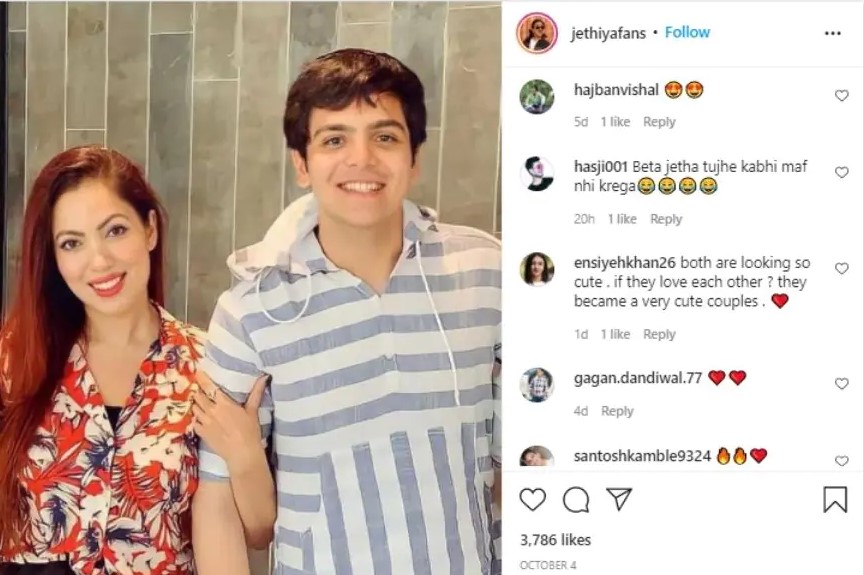
Task: Like gagan.dandiwal.77's comment
Action: click(x=841, y=383)
